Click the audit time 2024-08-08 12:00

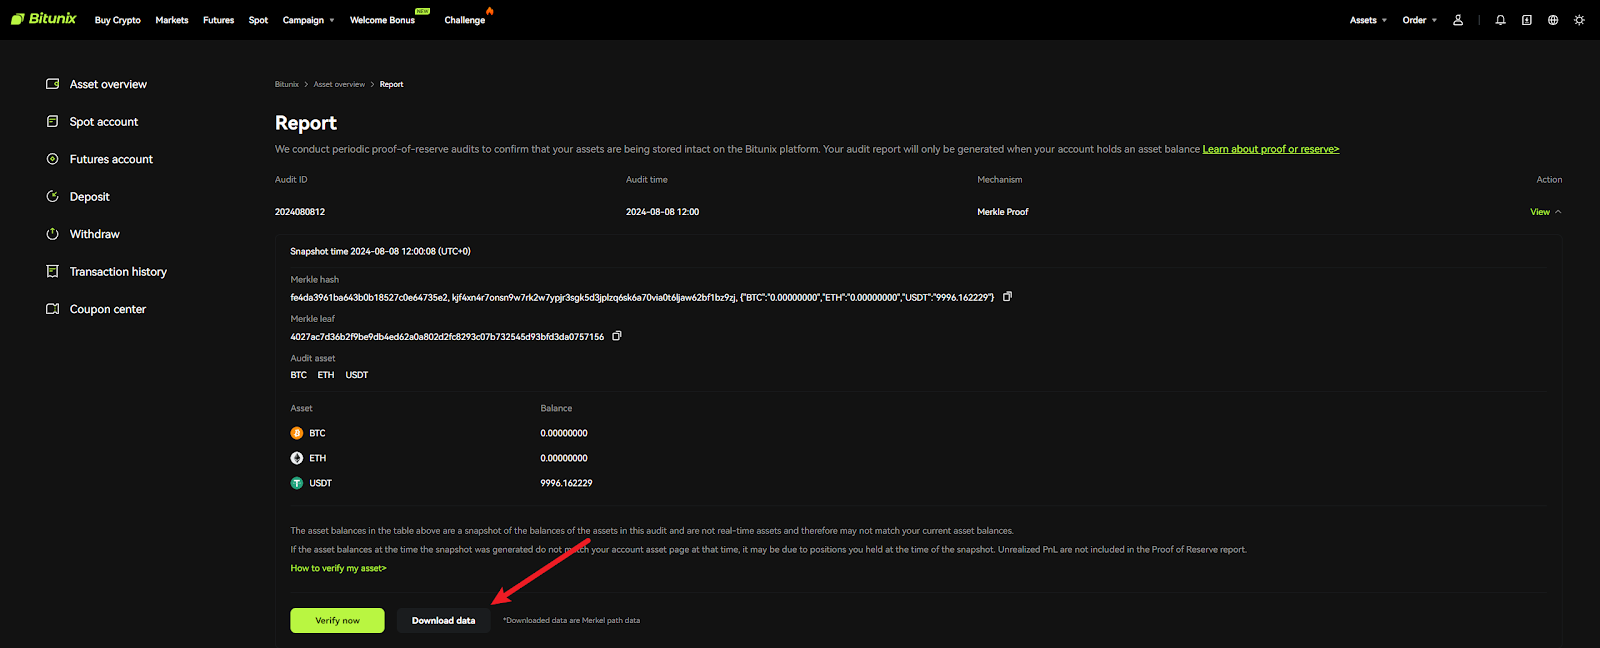tap(662, 212)
